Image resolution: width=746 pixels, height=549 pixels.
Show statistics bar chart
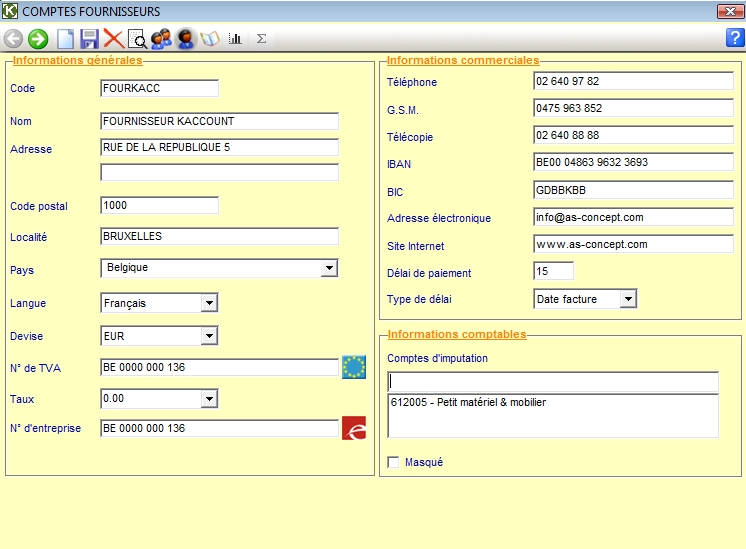[x=235, y=39]
